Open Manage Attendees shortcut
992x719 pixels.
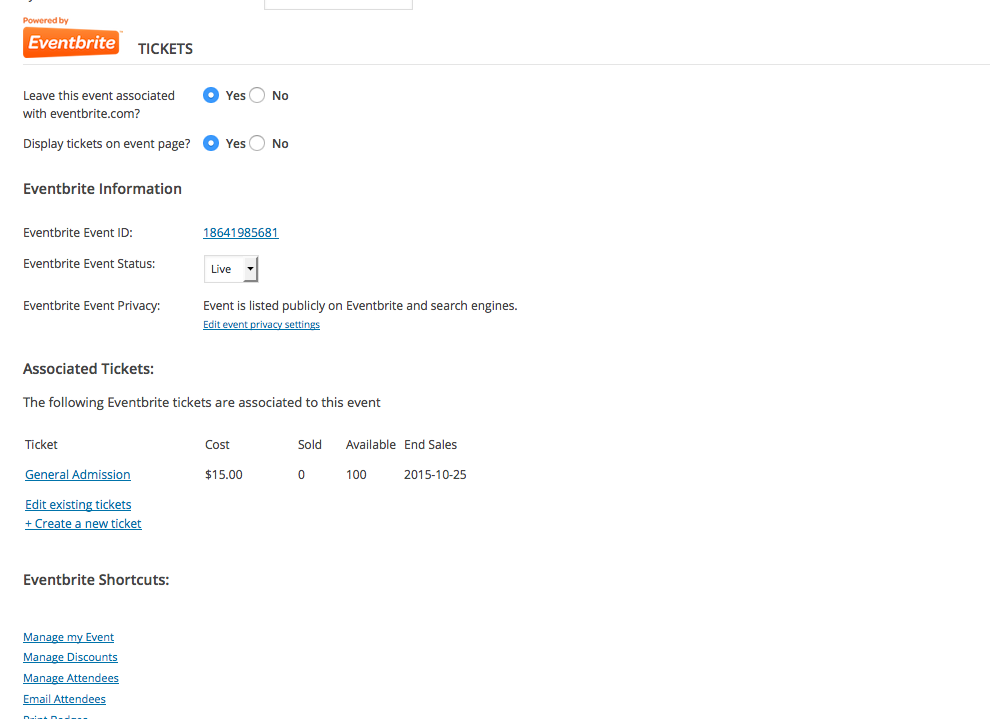pyautogui.click(x=71, y=678)
